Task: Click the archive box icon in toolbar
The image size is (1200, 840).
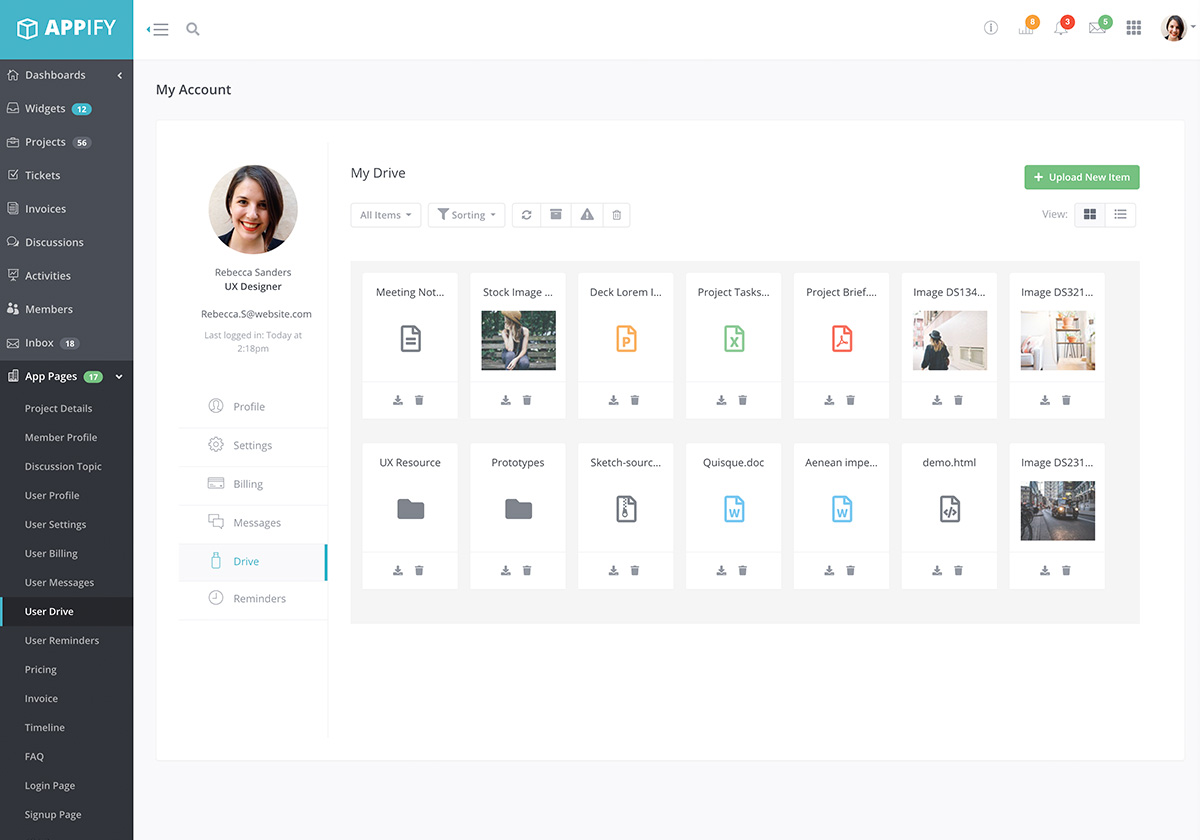Action: point(556,215)
